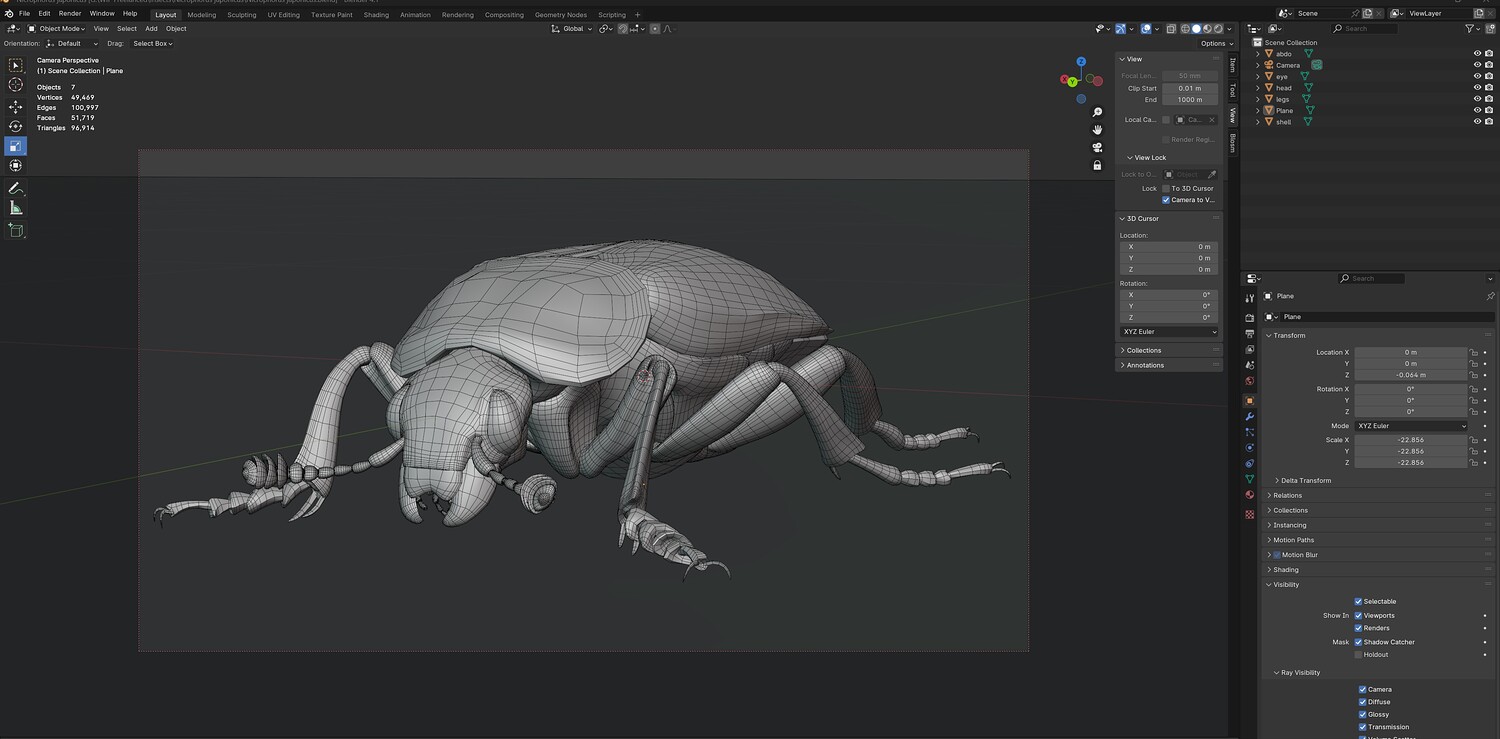1500x739 pixels.
Task: Uncheck Camera to View lock
Action: pyautogui.click(x=1166, y=200)
